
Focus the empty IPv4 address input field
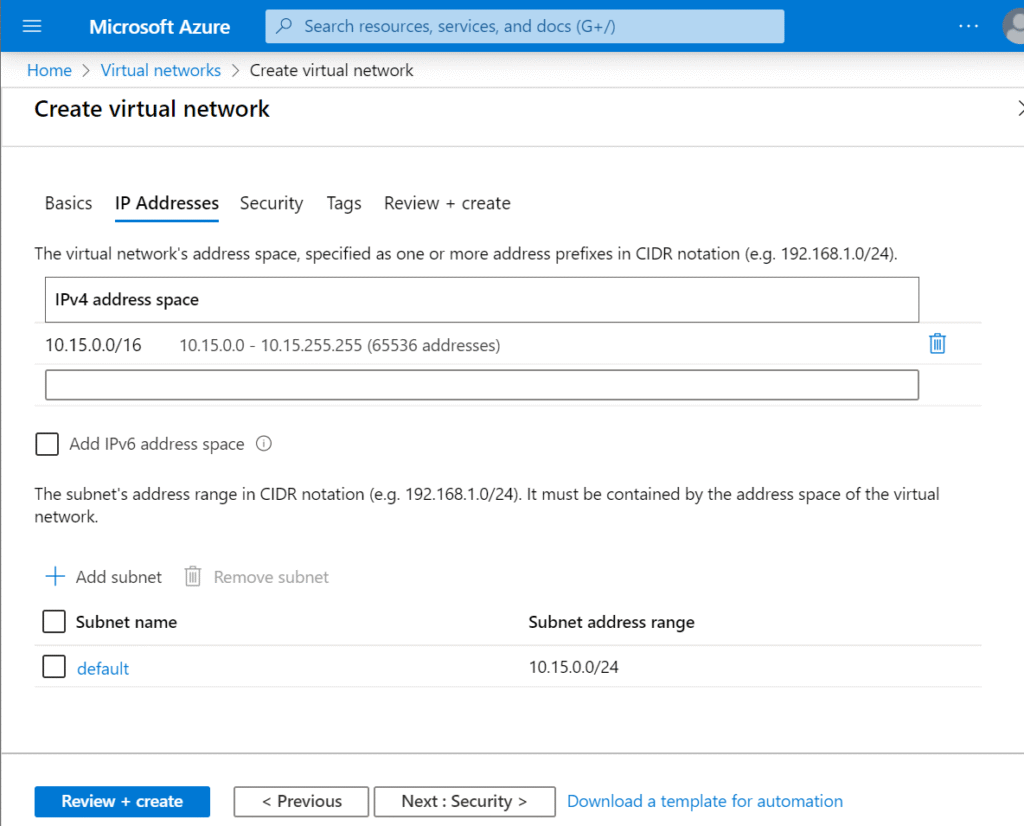[482, 385]
